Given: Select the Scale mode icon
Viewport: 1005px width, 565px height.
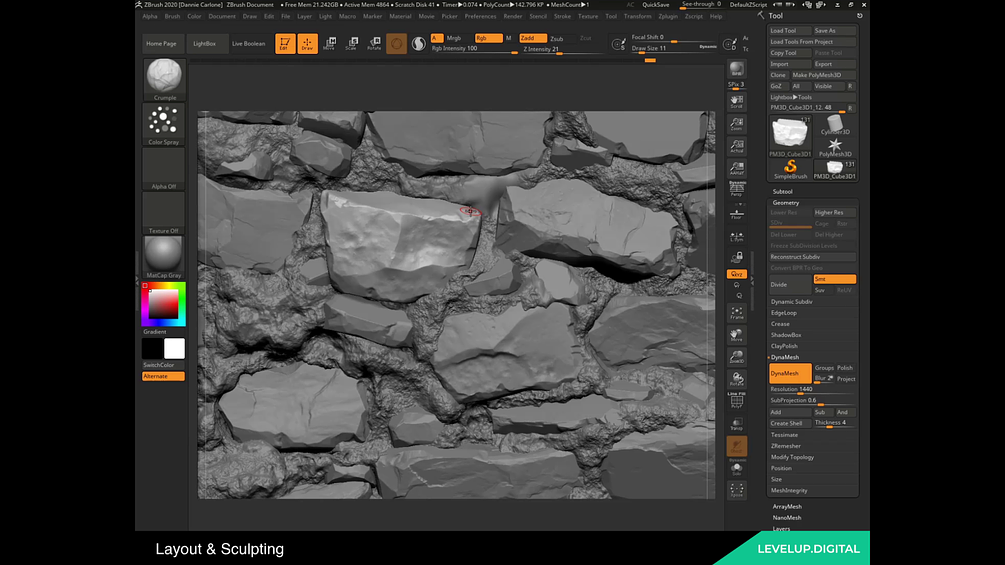Looking at the screenshot, I should pyautogui.click(x=352, y=44).
